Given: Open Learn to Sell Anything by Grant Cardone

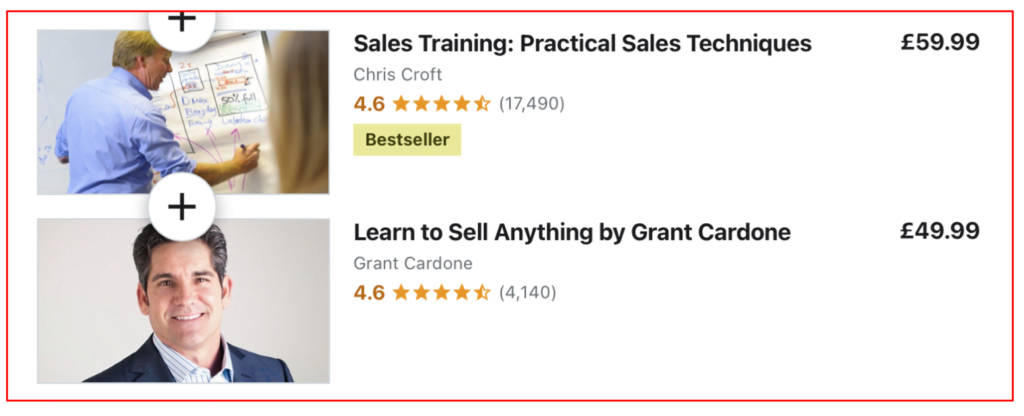Looking at the screenshot, I should pyautogui.click(x=572, y=233).
